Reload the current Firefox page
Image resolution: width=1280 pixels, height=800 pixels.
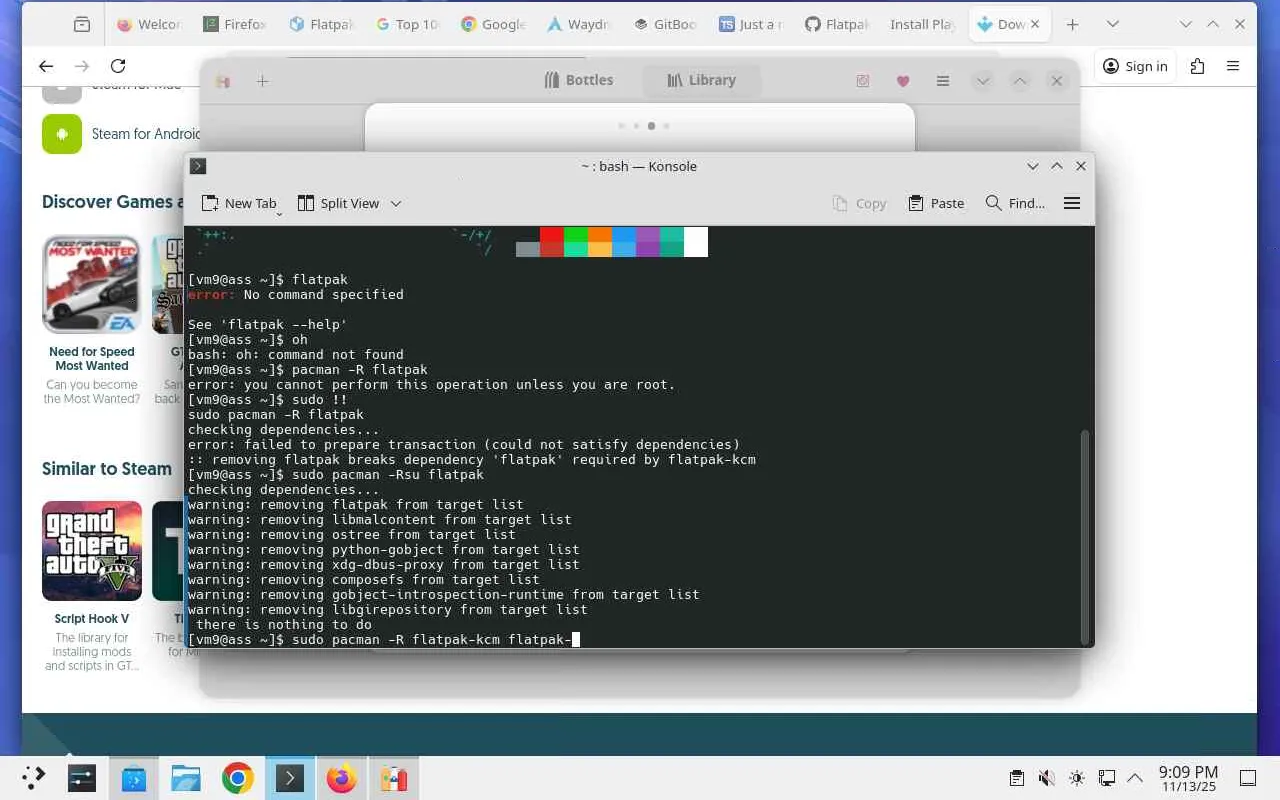[118, 66]
